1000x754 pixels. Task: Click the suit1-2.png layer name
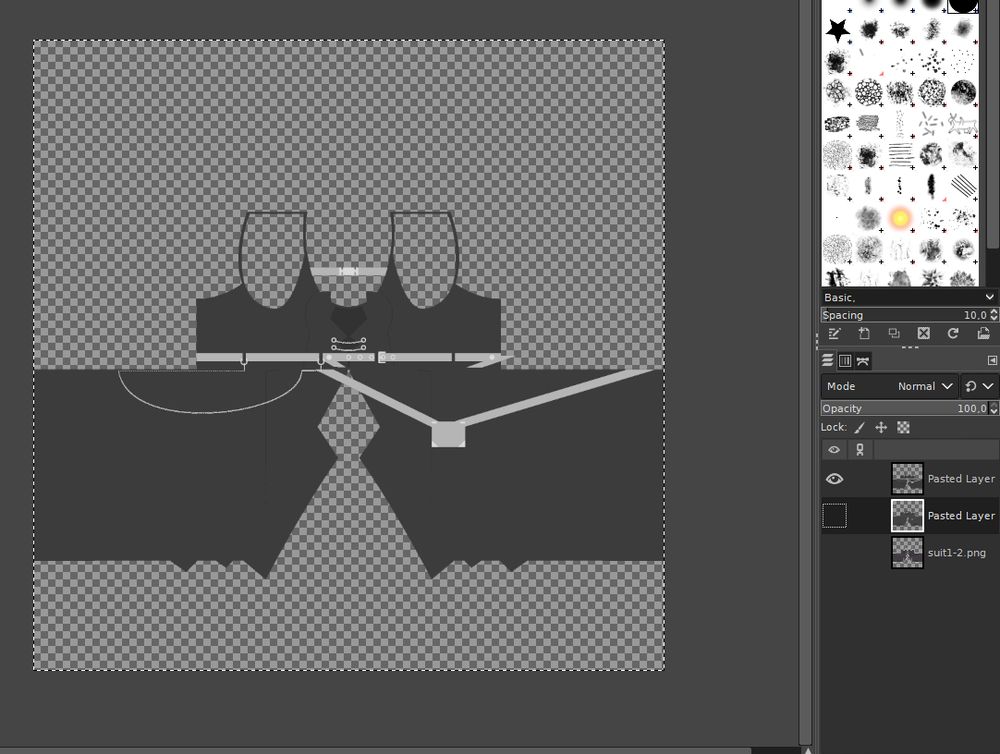(x=956, y=553)
